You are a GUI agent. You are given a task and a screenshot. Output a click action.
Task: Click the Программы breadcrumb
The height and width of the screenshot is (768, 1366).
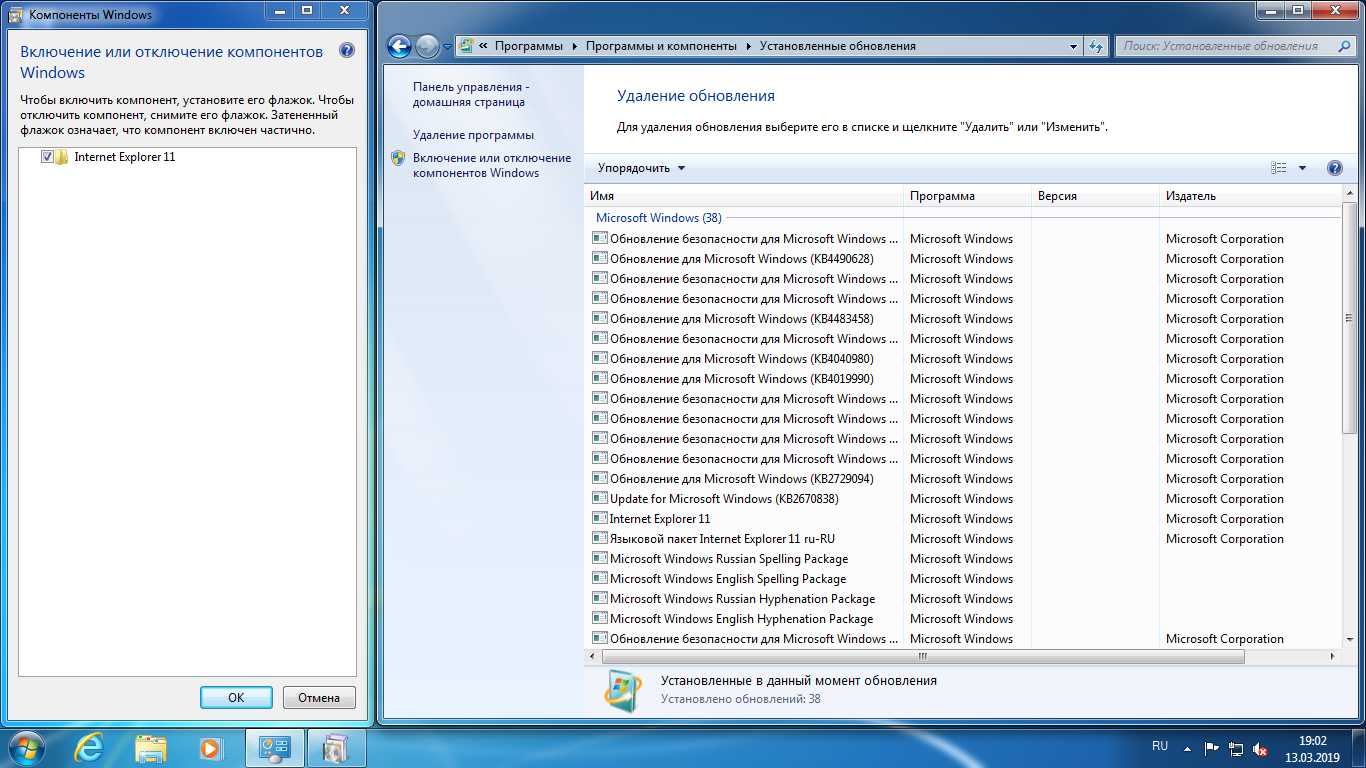528,46
